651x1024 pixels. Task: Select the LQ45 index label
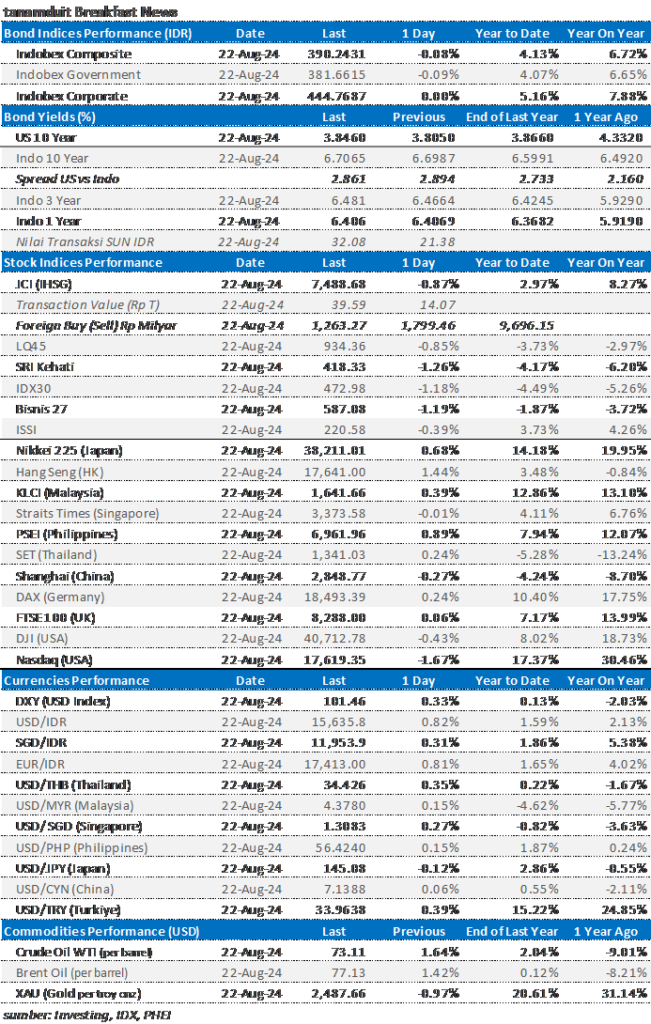pos(34,347)
